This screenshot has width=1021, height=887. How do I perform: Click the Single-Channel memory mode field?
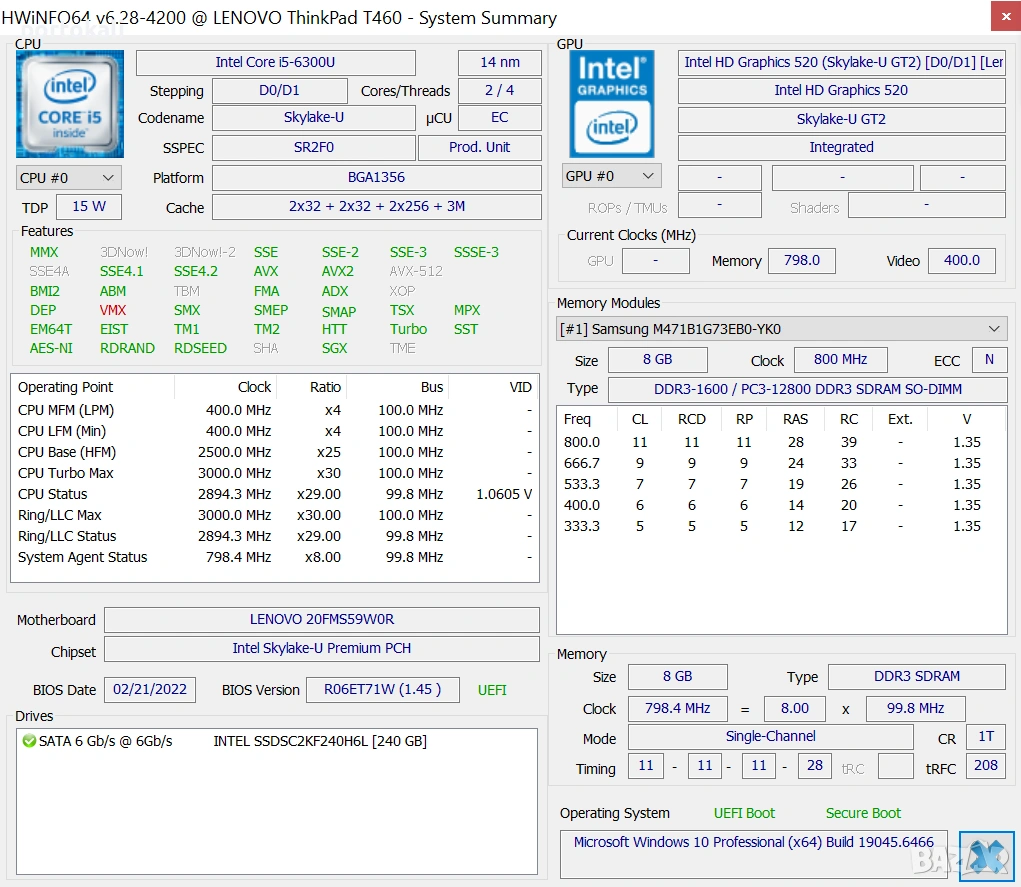[x=770, y=736]
